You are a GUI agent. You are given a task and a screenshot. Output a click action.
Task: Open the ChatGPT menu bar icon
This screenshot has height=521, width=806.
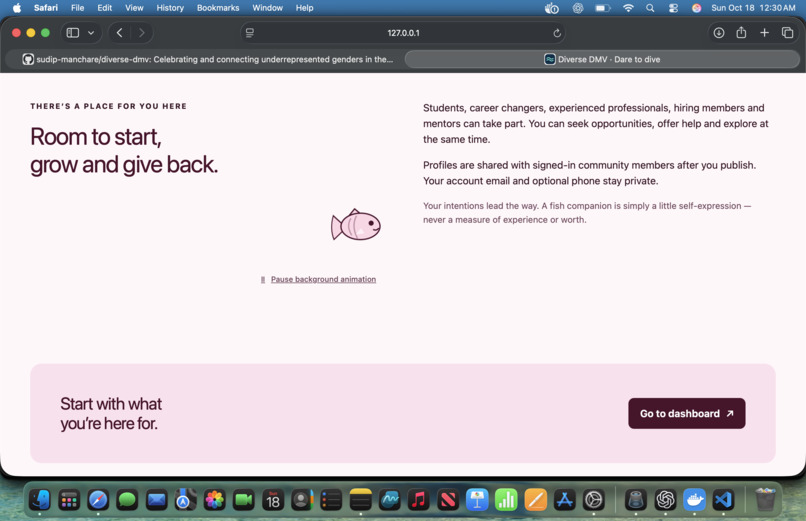(x=578, y=8)
